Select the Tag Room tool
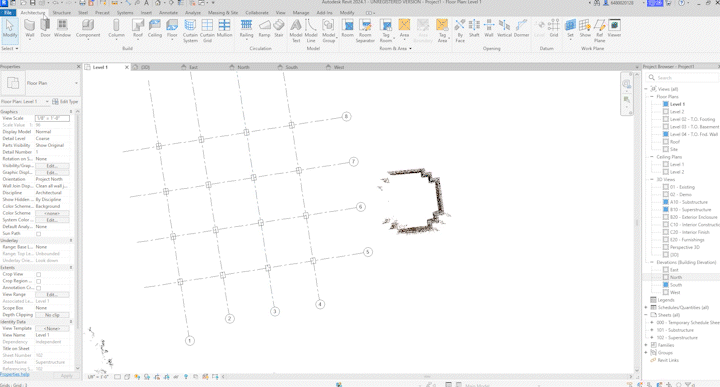Image resolution: width=720 pixels, height=387 pixels. (x=386, y=31)
